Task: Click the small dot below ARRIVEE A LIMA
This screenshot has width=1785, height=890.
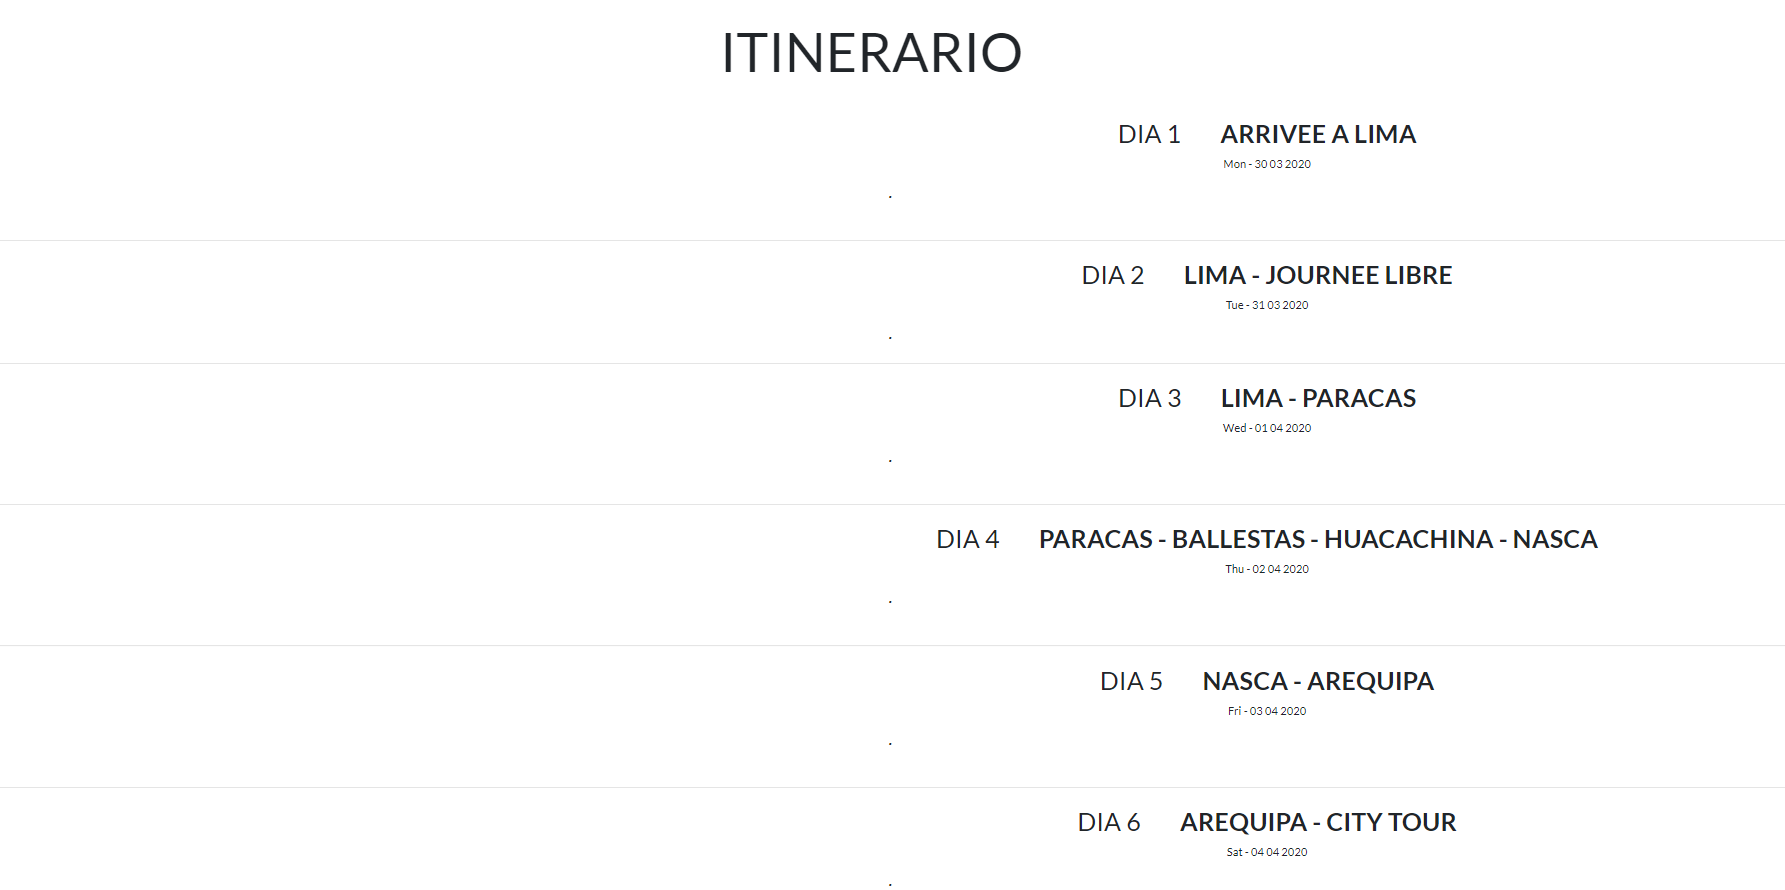Action: coord(890,197)
